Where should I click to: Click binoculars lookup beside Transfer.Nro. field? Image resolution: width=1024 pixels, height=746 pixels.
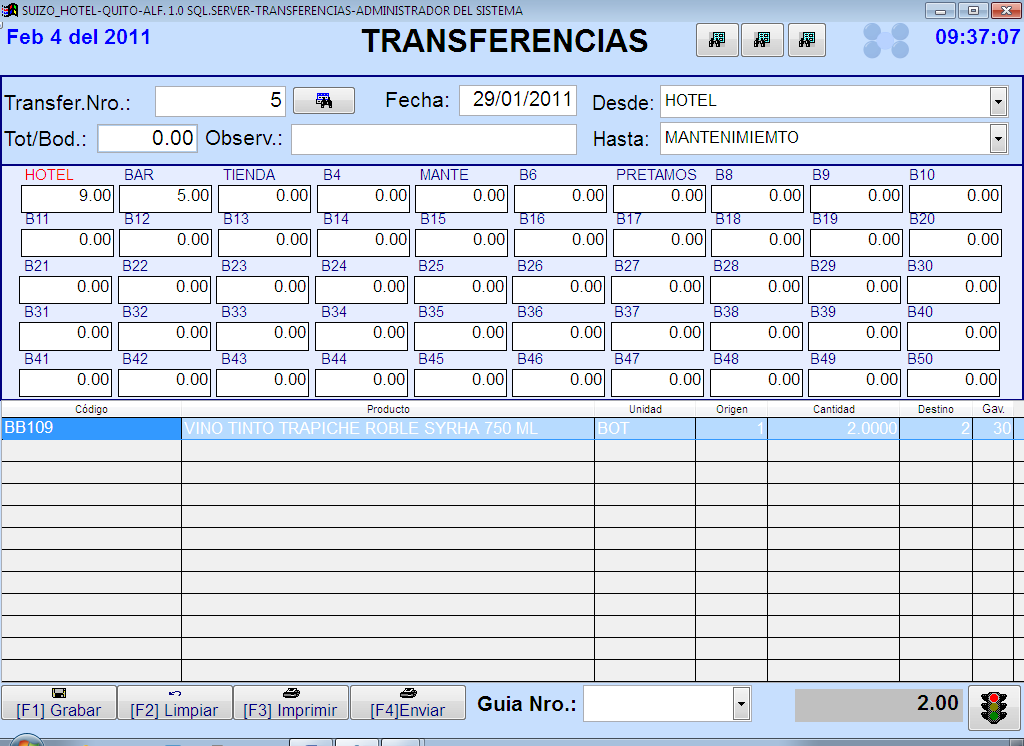[x=323, y=101]
